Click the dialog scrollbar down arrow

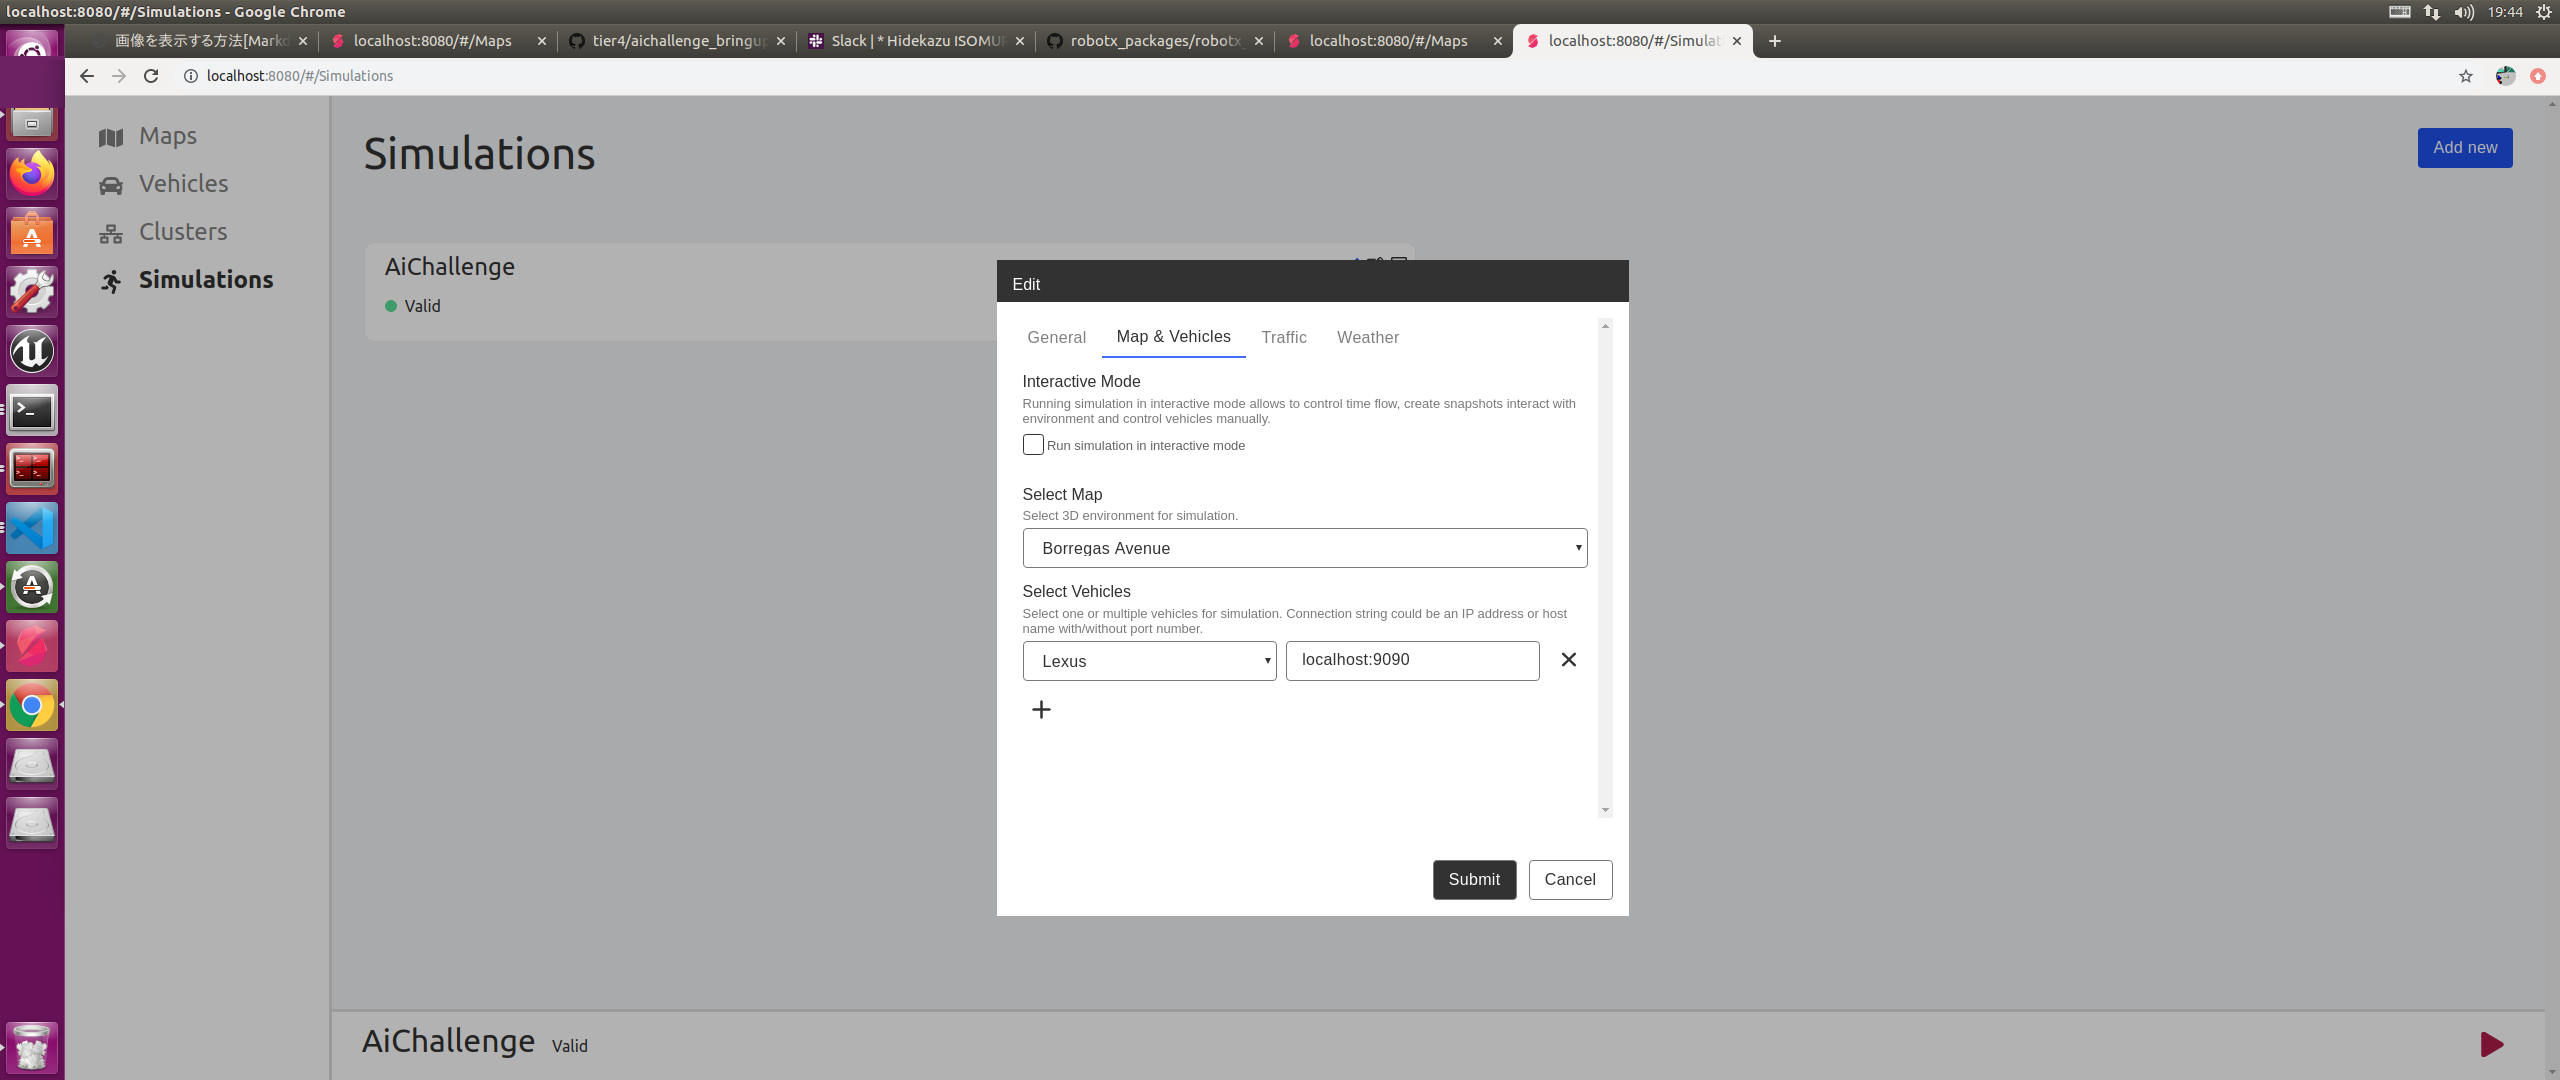click(1605, 810)
